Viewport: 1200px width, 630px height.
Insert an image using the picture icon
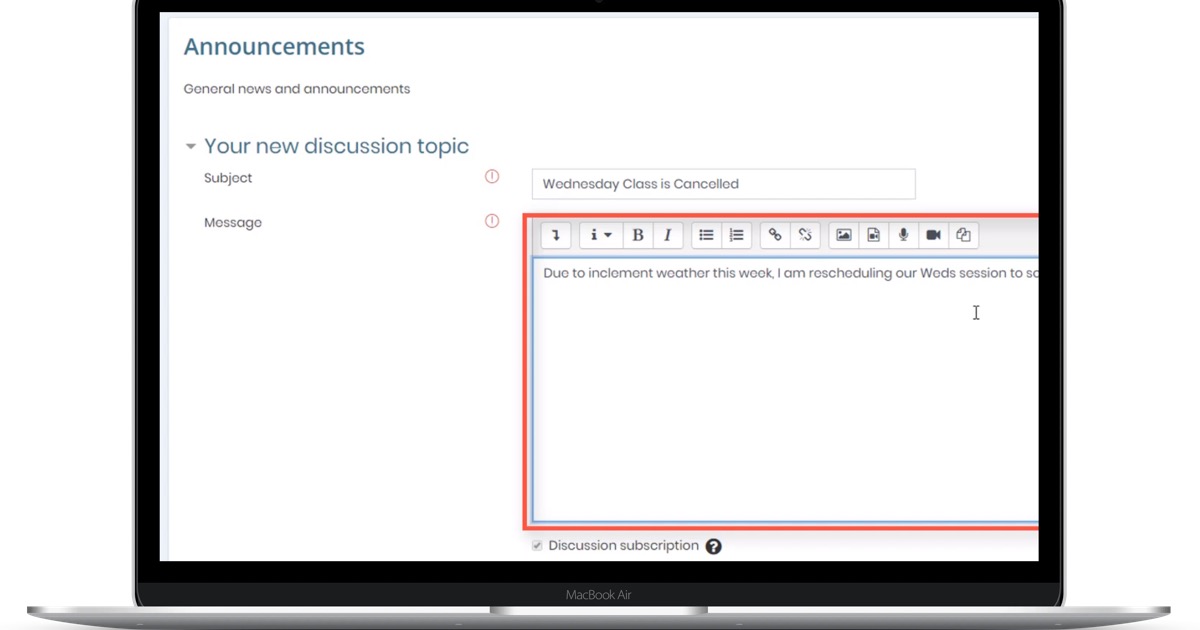coord(844,235)
